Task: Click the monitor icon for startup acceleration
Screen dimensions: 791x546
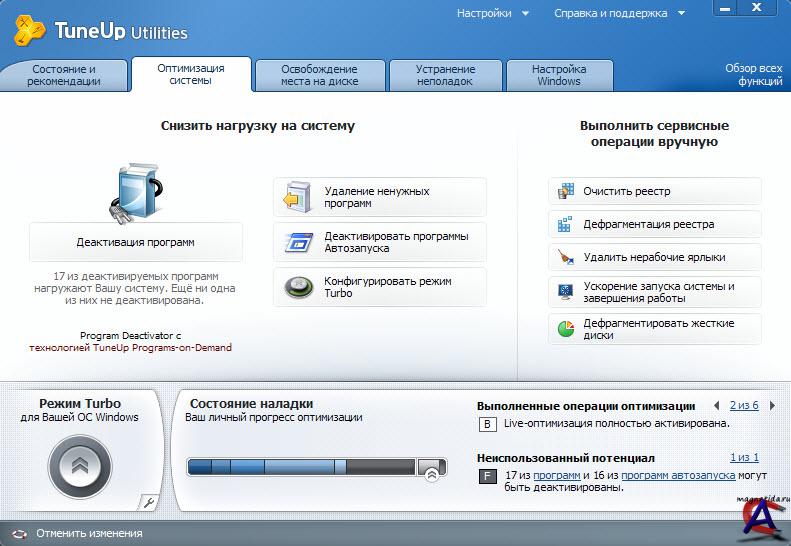Action: 565,292
